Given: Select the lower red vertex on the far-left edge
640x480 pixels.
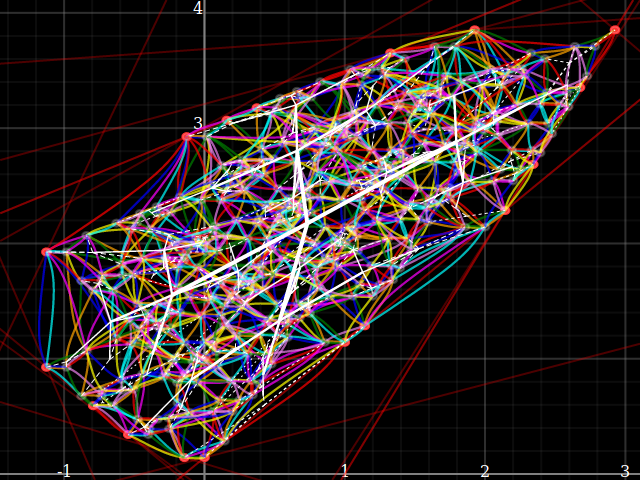Looking at the screenshot, I should tap(46, 367).
